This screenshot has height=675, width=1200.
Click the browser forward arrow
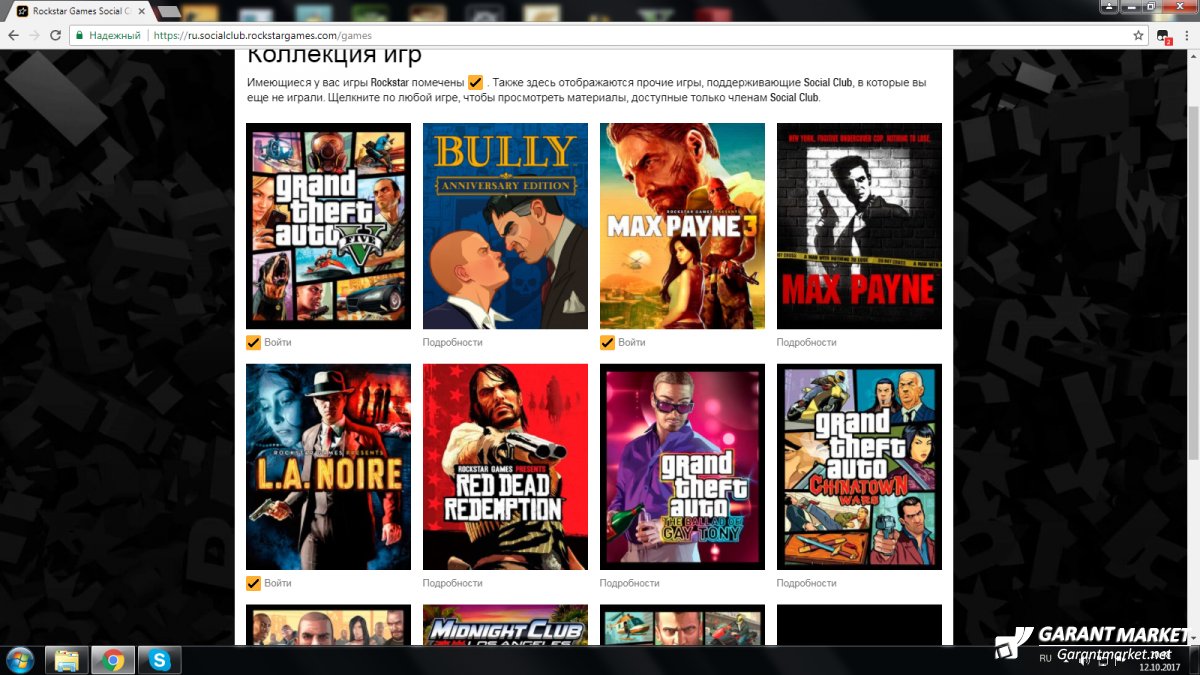[35, 34]
